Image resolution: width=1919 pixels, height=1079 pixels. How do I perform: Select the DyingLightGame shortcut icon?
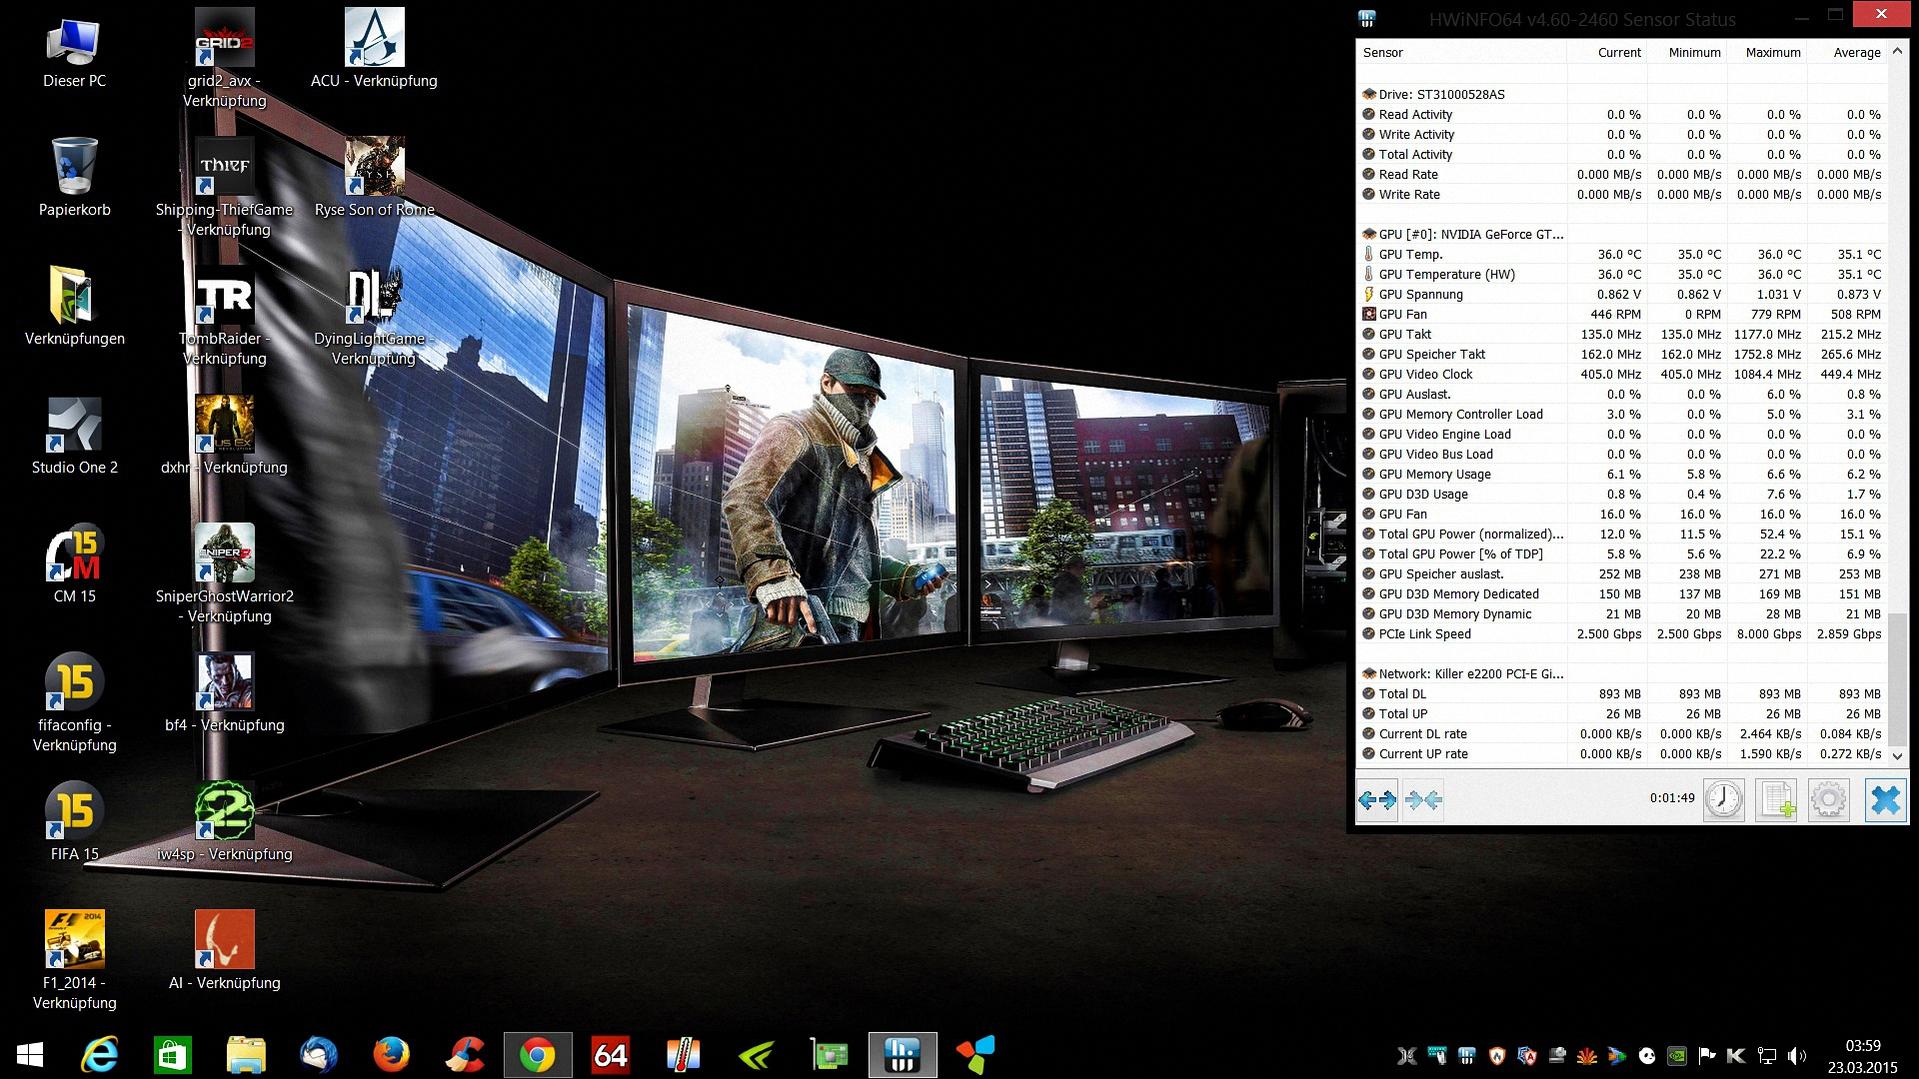point(374,296)
